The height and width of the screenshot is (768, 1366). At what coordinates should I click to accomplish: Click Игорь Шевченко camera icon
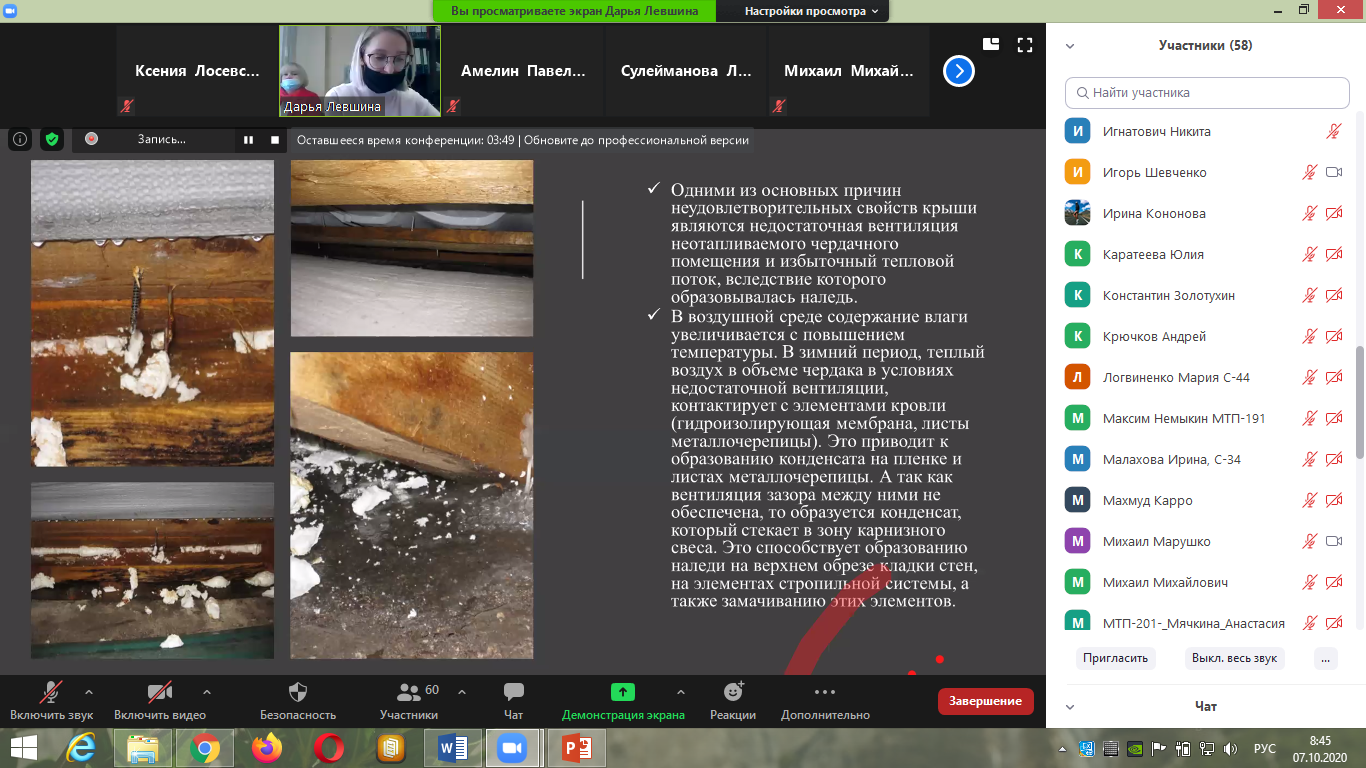click(1333, 172)
